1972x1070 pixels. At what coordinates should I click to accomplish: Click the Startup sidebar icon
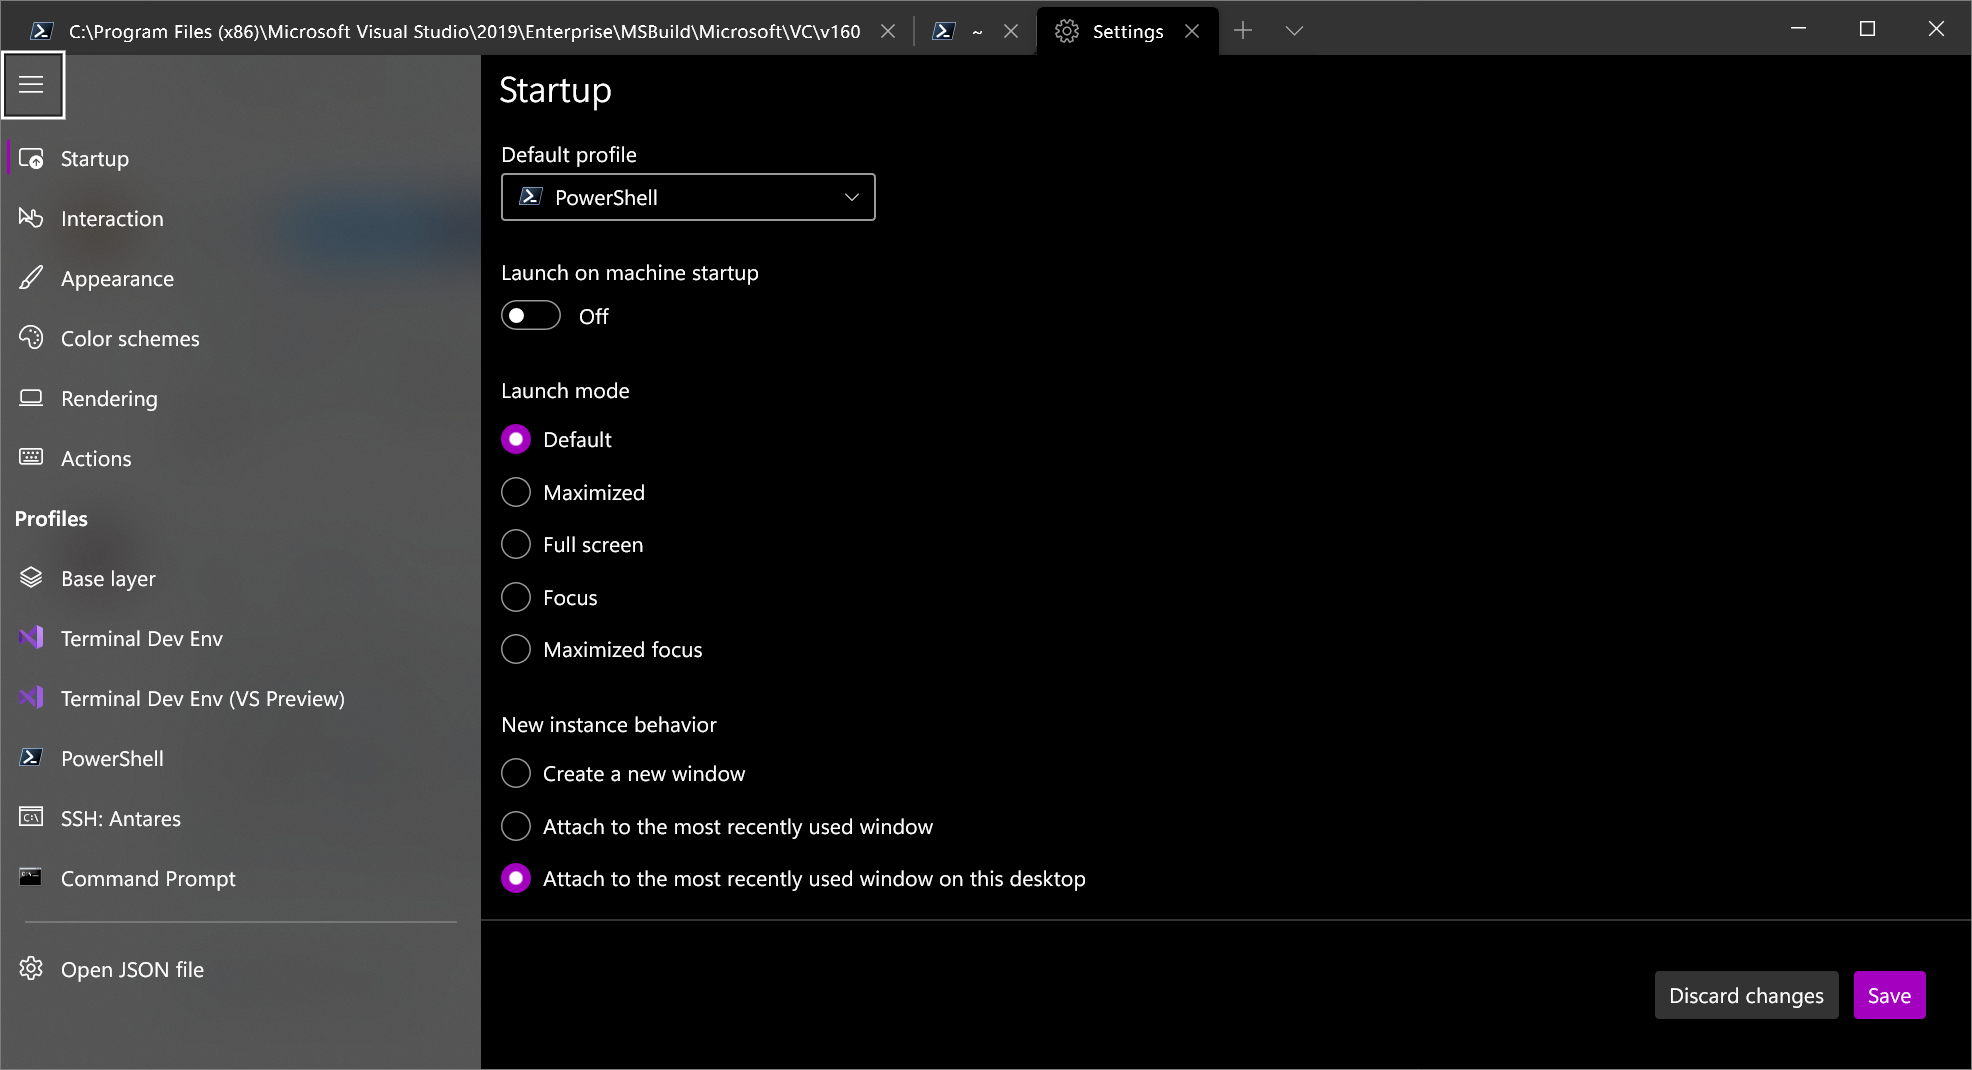click(31, 159)
